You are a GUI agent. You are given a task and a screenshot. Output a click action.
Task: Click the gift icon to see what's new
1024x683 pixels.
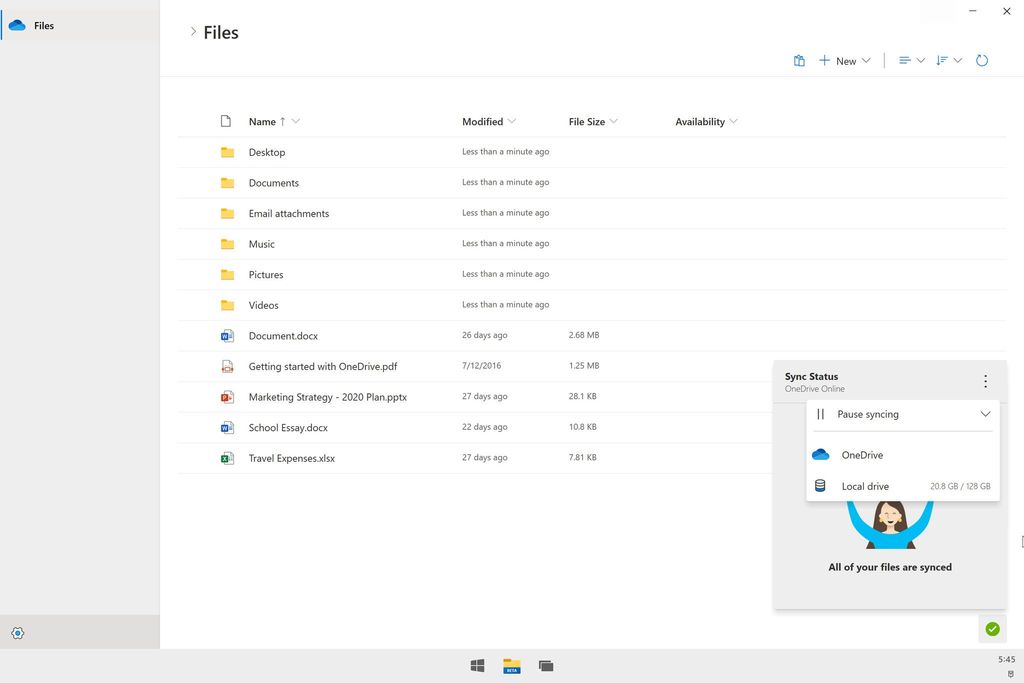coord(799,60)
